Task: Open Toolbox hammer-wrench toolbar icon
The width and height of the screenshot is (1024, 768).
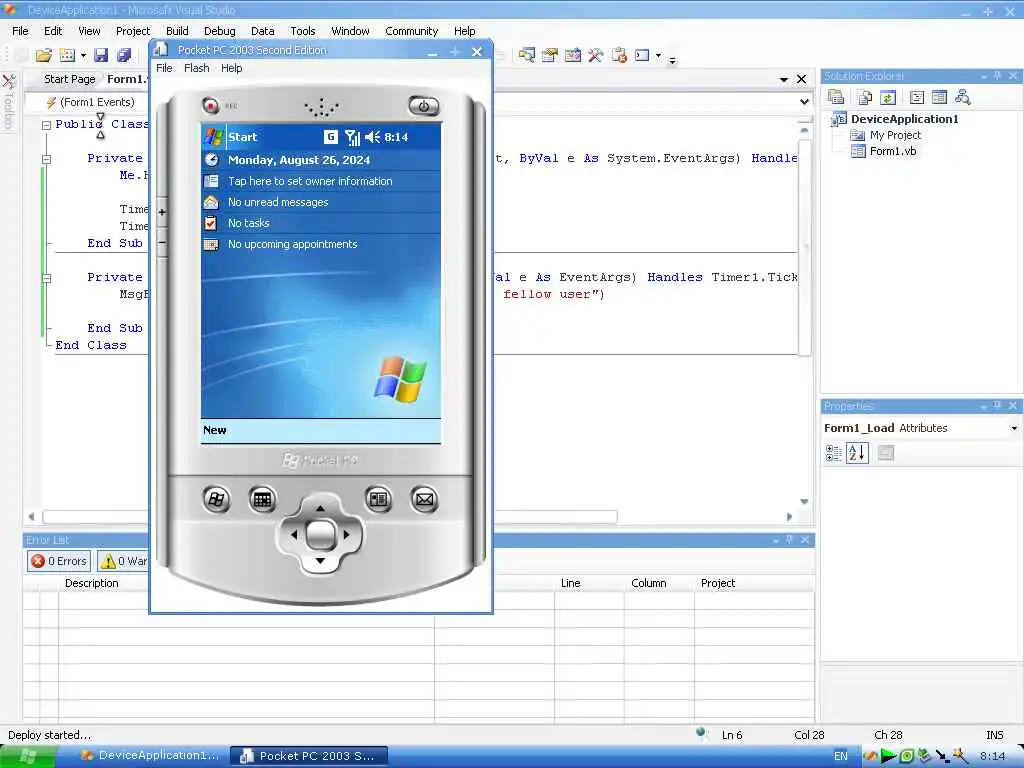Action: pos(595,56)
